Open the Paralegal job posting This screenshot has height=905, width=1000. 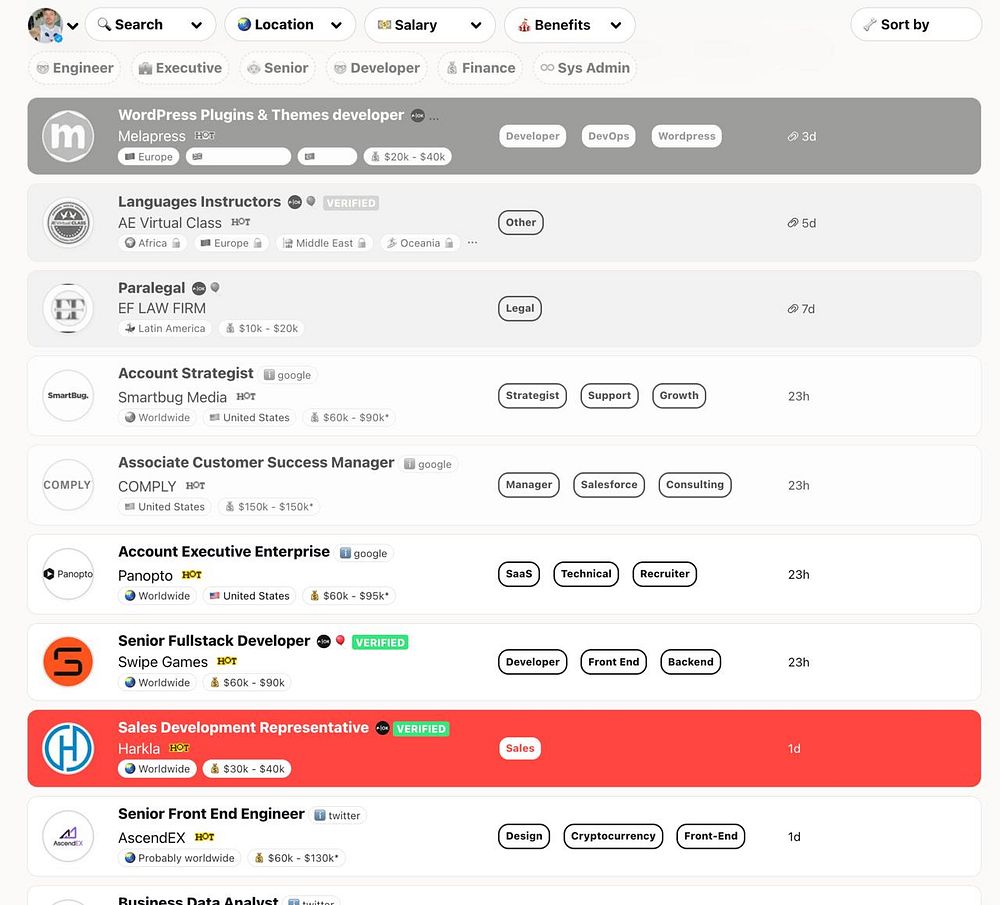(151, 288)
